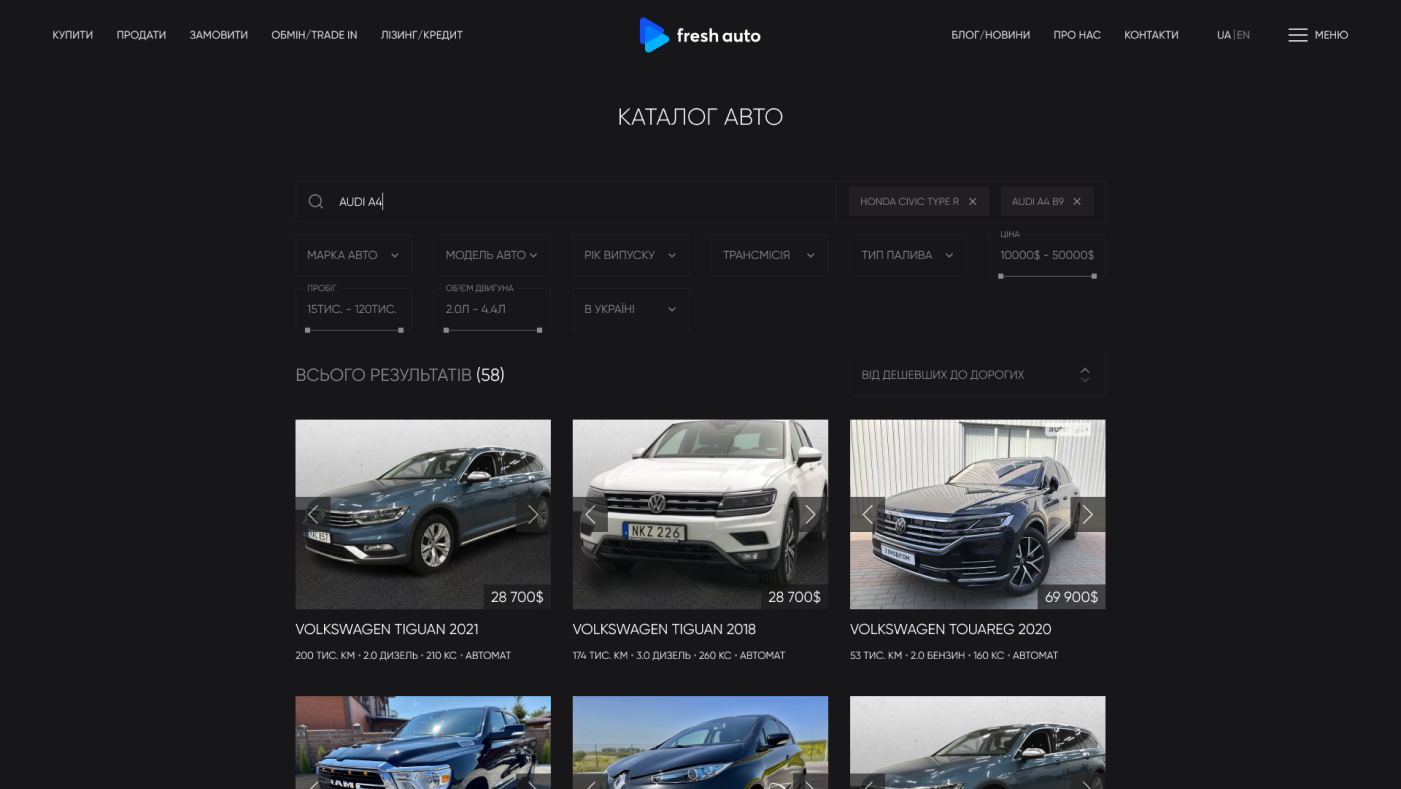Open the КОНТАКТИ page
This screenshot has width=1401, height=789.
[1151, 35]
